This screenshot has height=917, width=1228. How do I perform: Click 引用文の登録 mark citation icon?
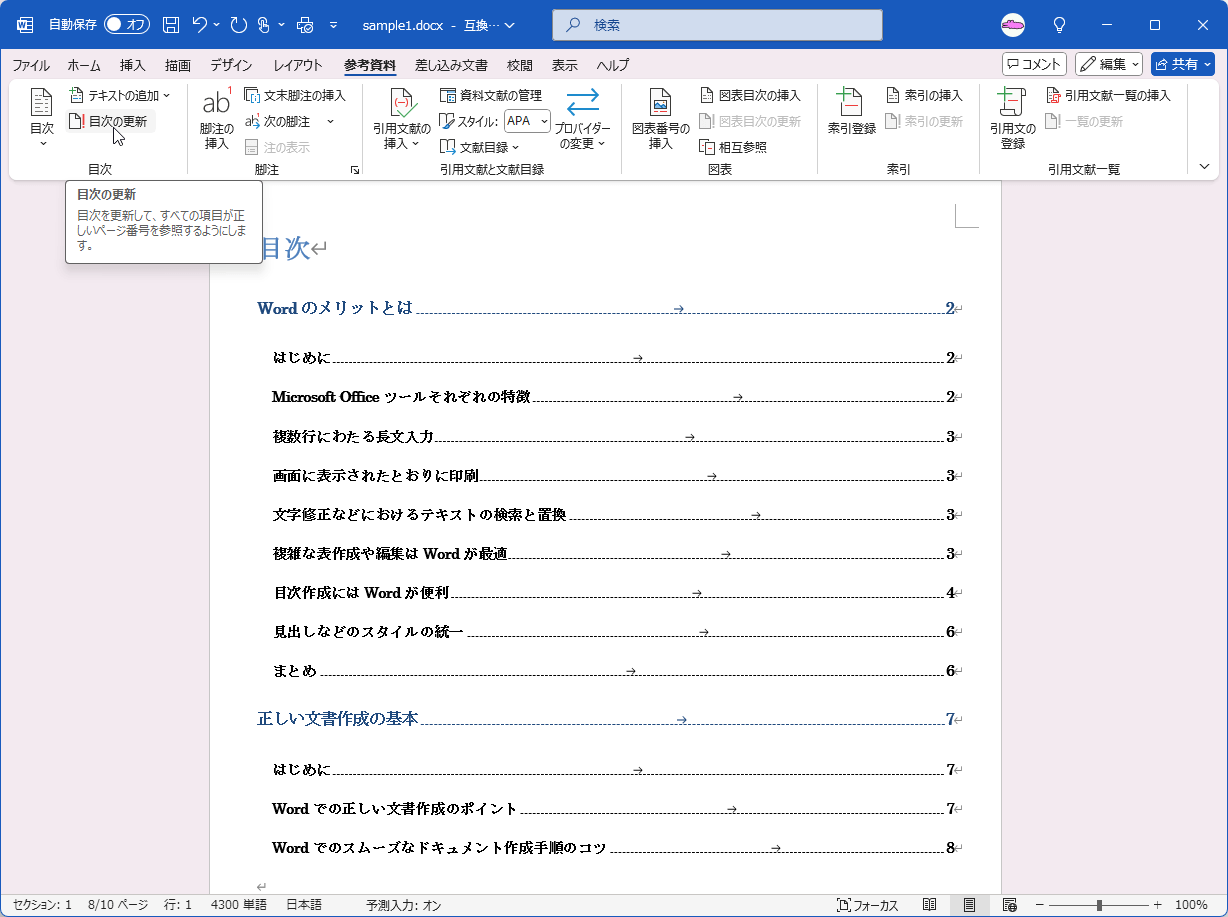click(1012, 101)
